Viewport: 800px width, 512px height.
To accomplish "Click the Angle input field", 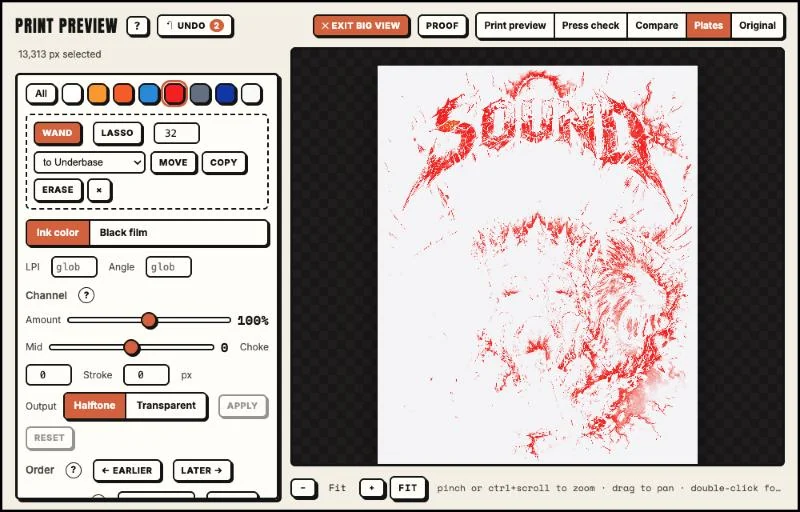I will (x=168, y=267).
